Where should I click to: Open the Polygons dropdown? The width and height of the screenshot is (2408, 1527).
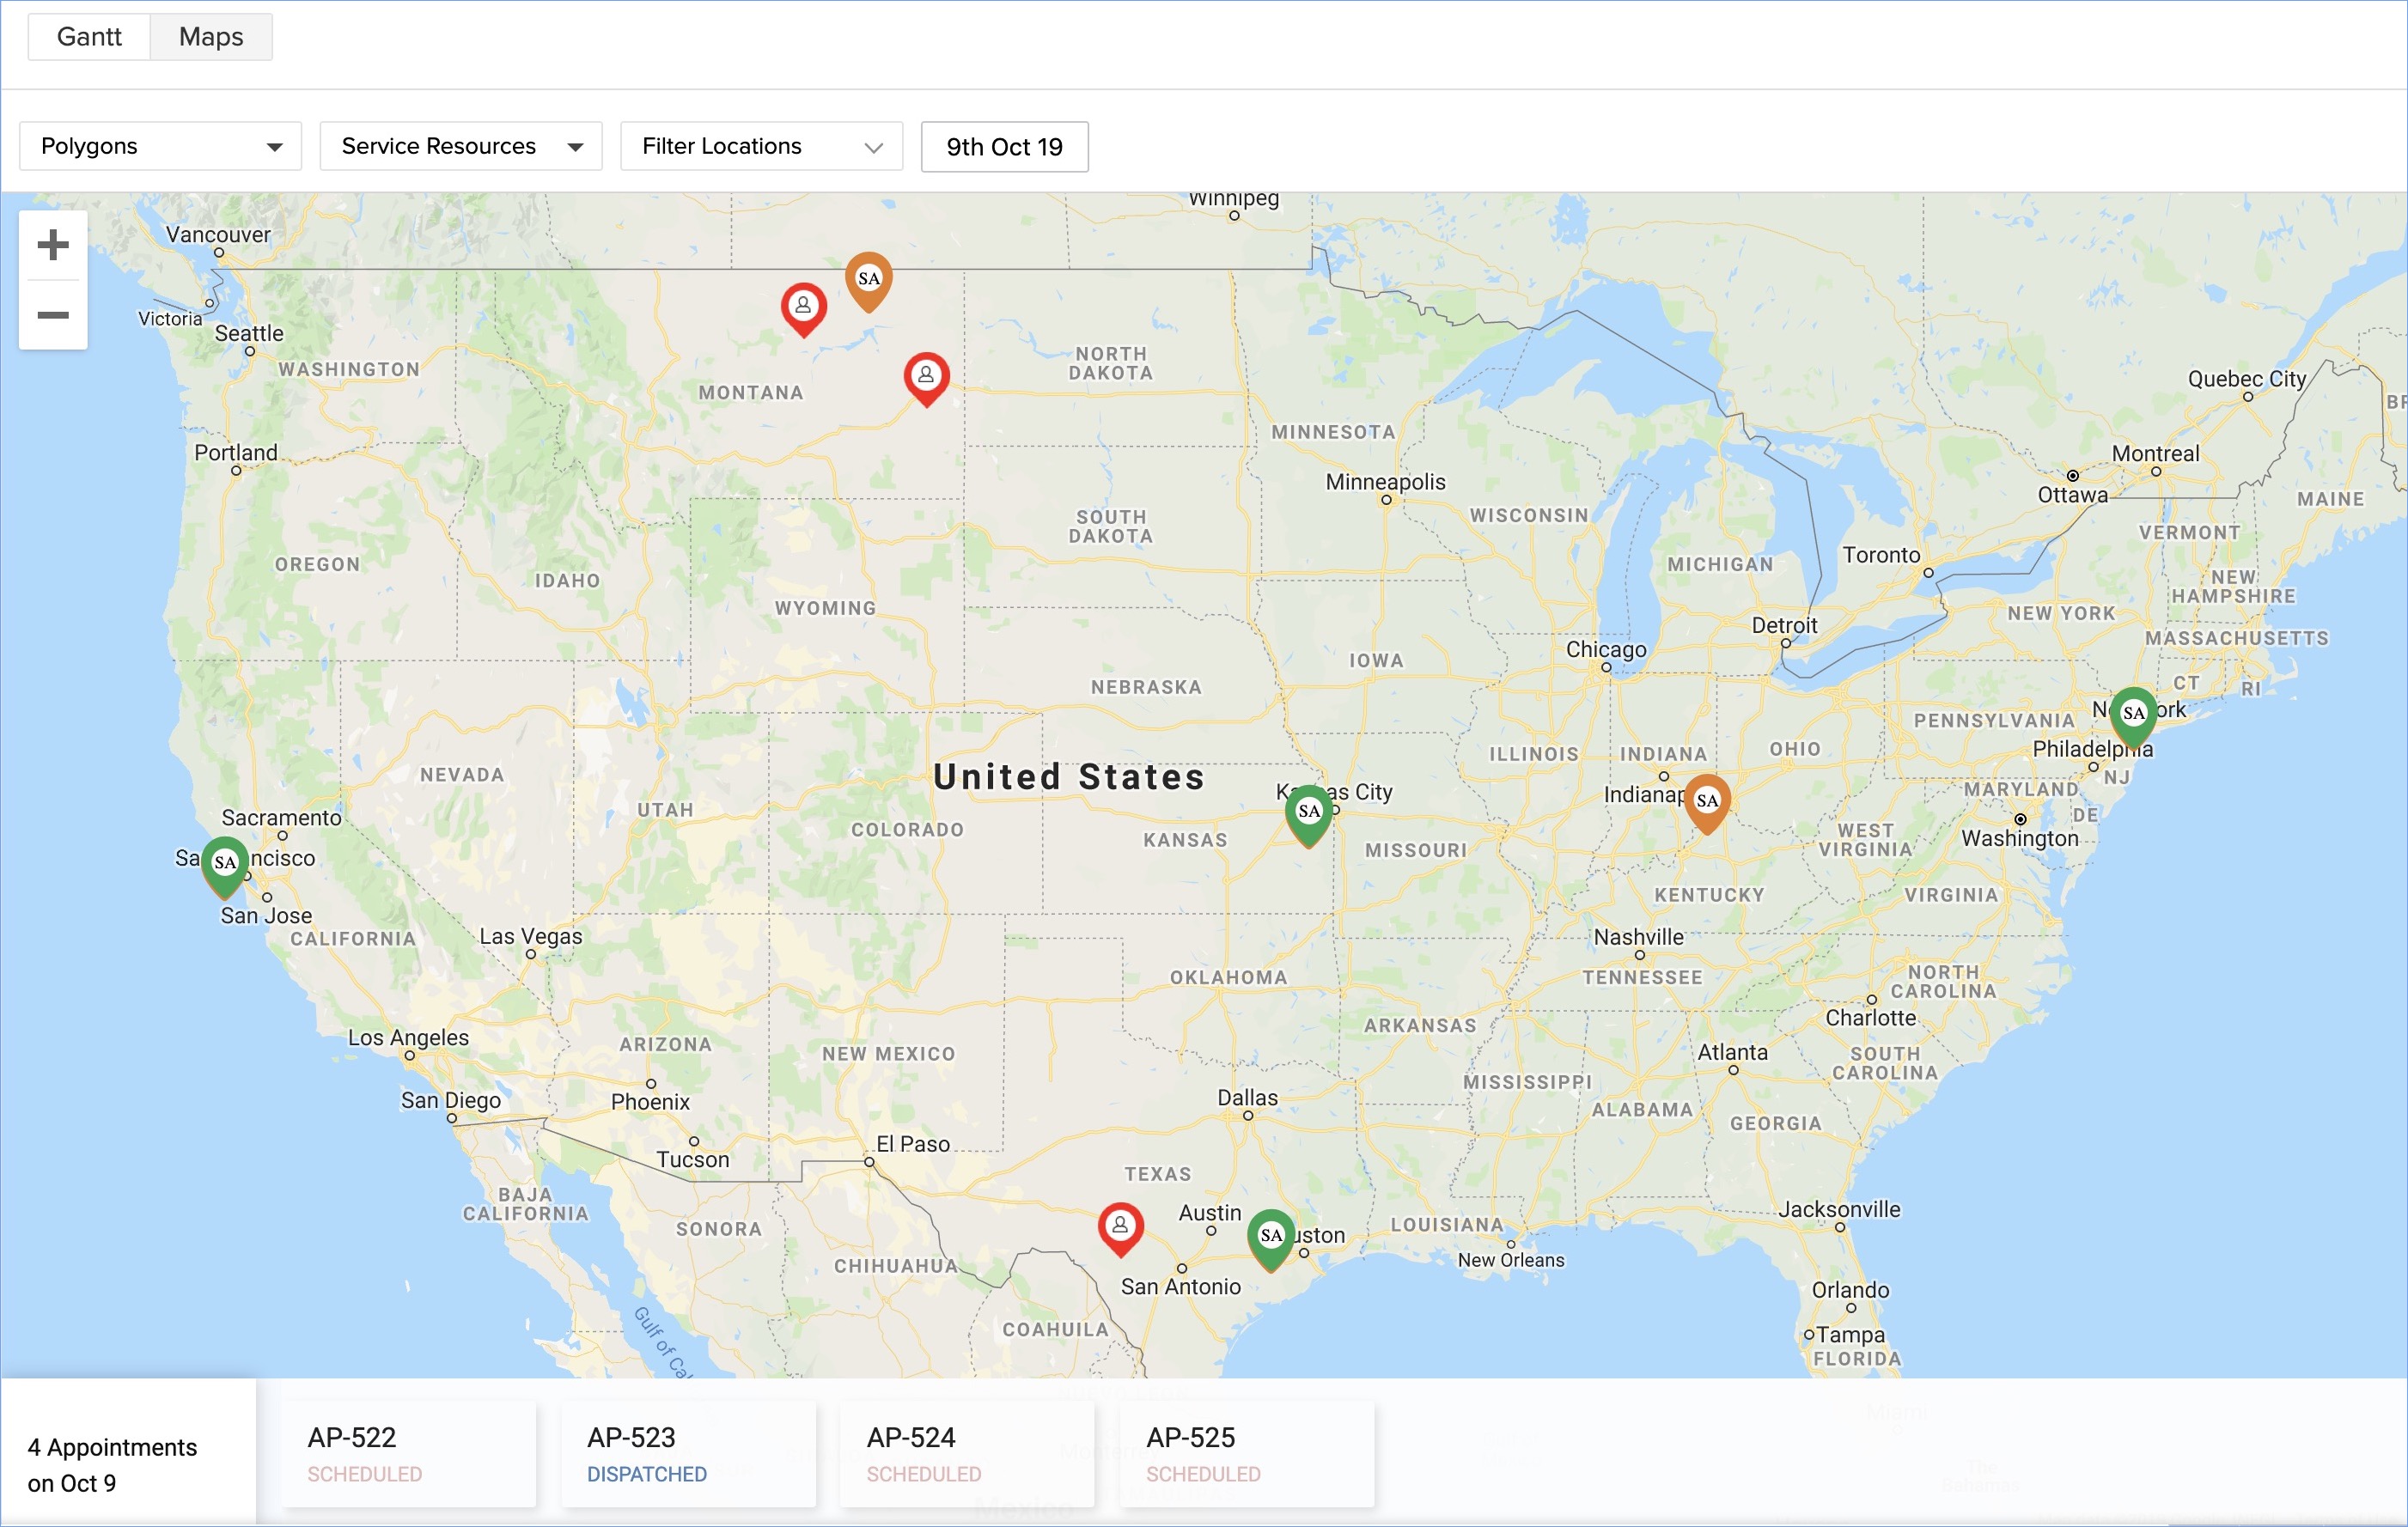(x=160, y=147)
